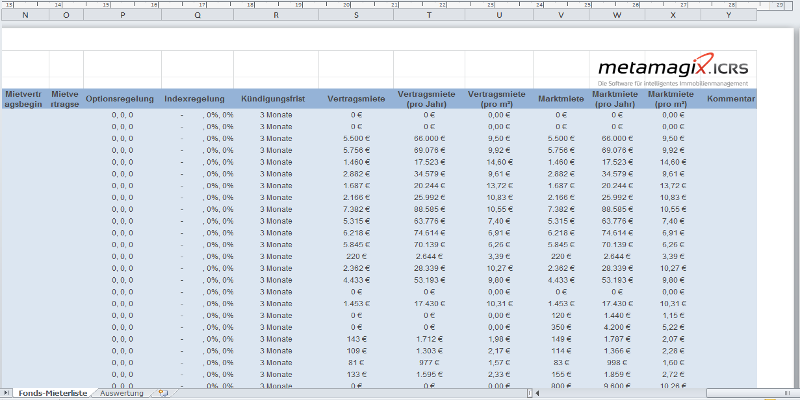Click the horizontal scrollbar left arrow

538,393
